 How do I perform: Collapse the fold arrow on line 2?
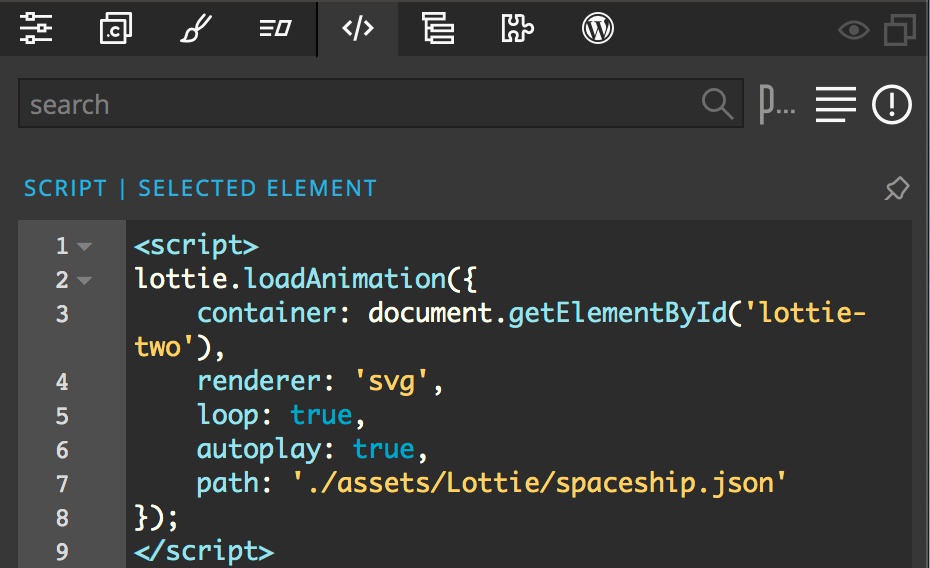(85, 280)
